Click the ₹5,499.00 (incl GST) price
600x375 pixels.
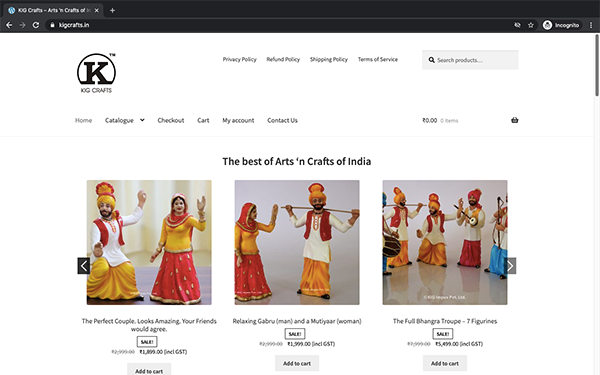pos(459,344)
